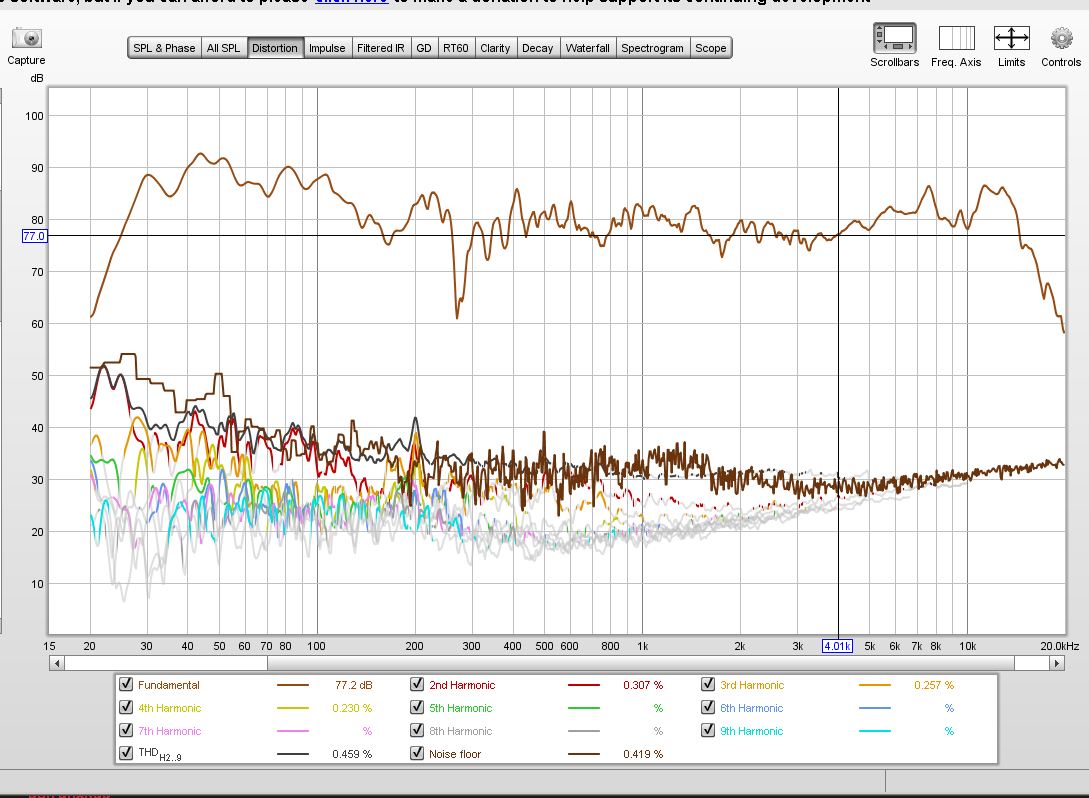The height and width of the screenshot is (798, 1089).
Task: Select the Distortion tab
Action: (x=275, y=48)
